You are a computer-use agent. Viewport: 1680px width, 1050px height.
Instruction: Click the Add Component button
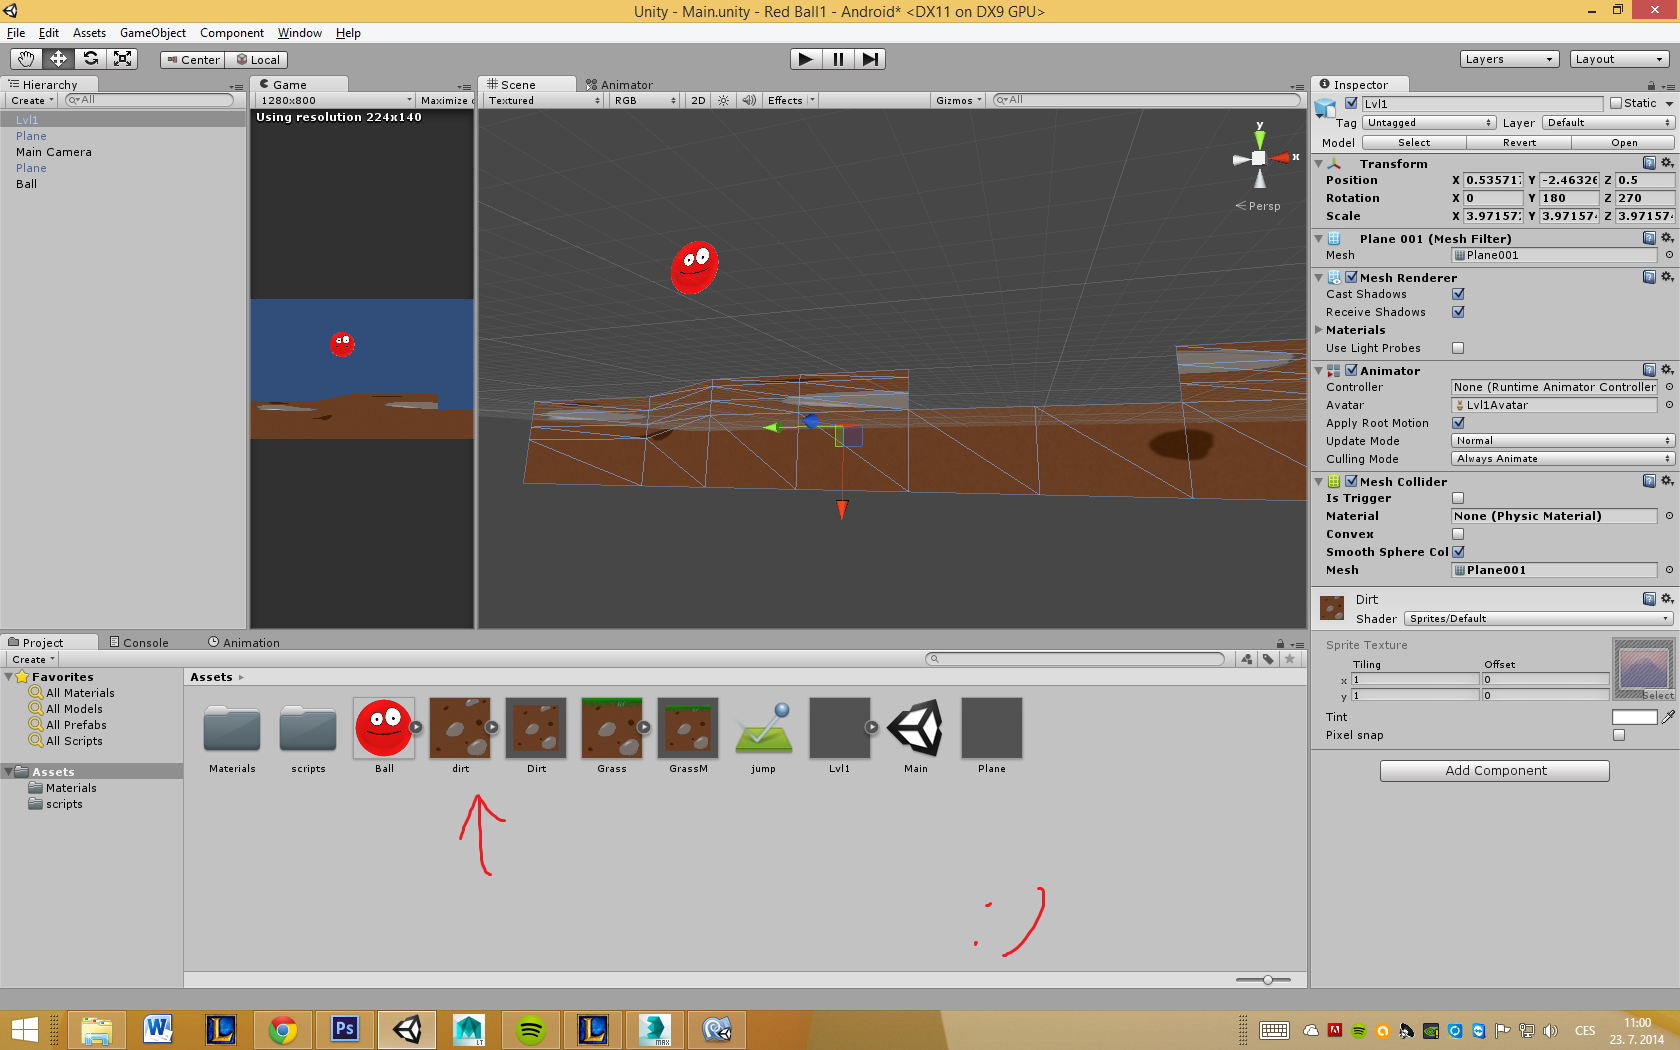1495,771
